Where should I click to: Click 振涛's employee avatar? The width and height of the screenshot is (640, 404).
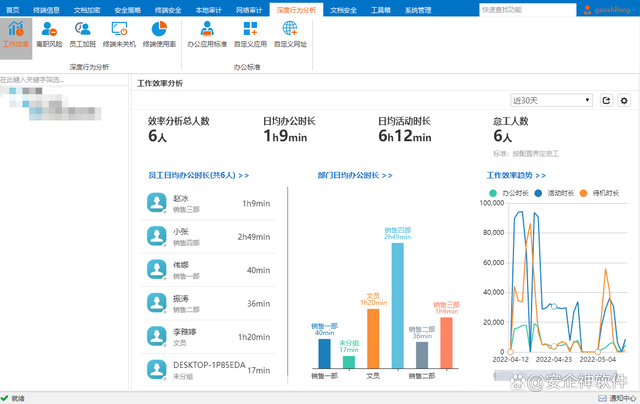tap(157, 303)
